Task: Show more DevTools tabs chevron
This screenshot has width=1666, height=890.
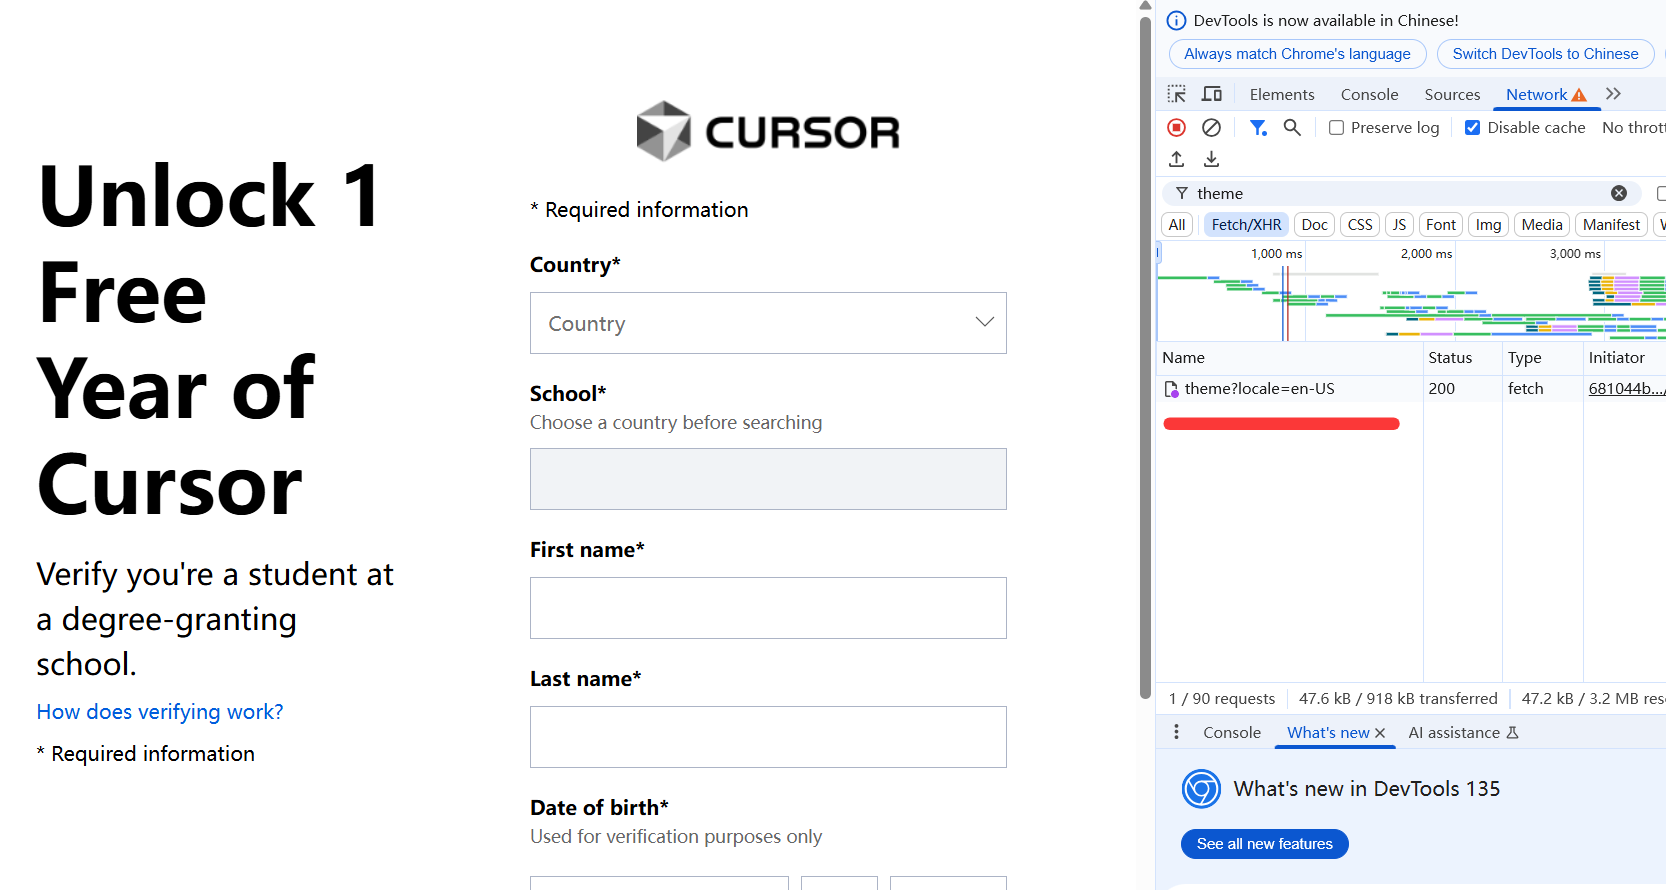Action: click(x=1613, y=94)
